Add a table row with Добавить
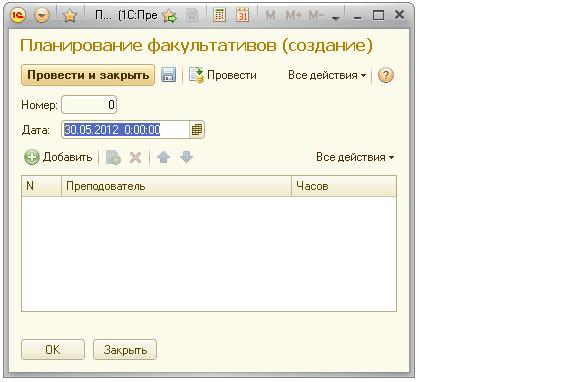563x382 pixels. (x=58, y=157)
